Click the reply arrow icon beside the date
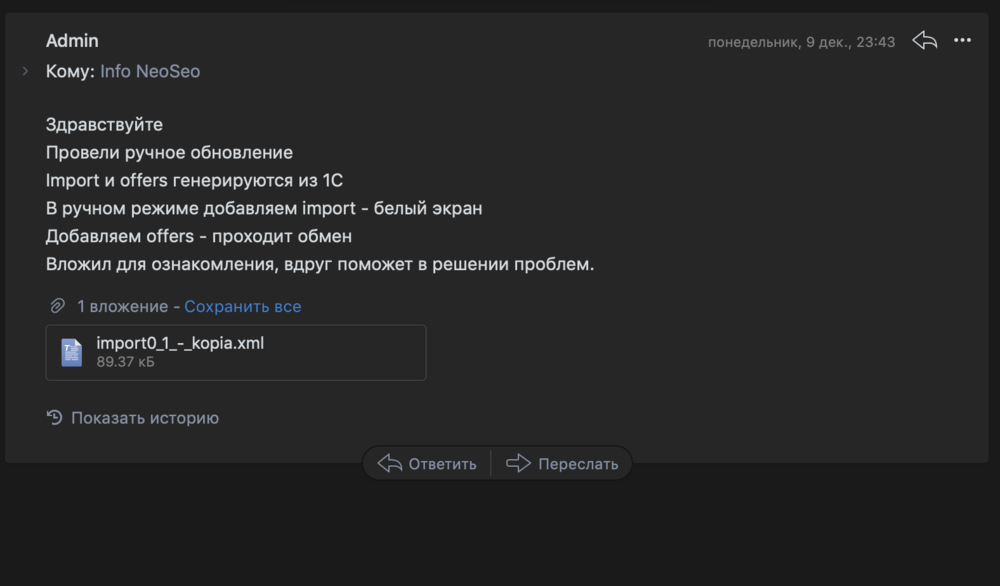 coord(924,41)
